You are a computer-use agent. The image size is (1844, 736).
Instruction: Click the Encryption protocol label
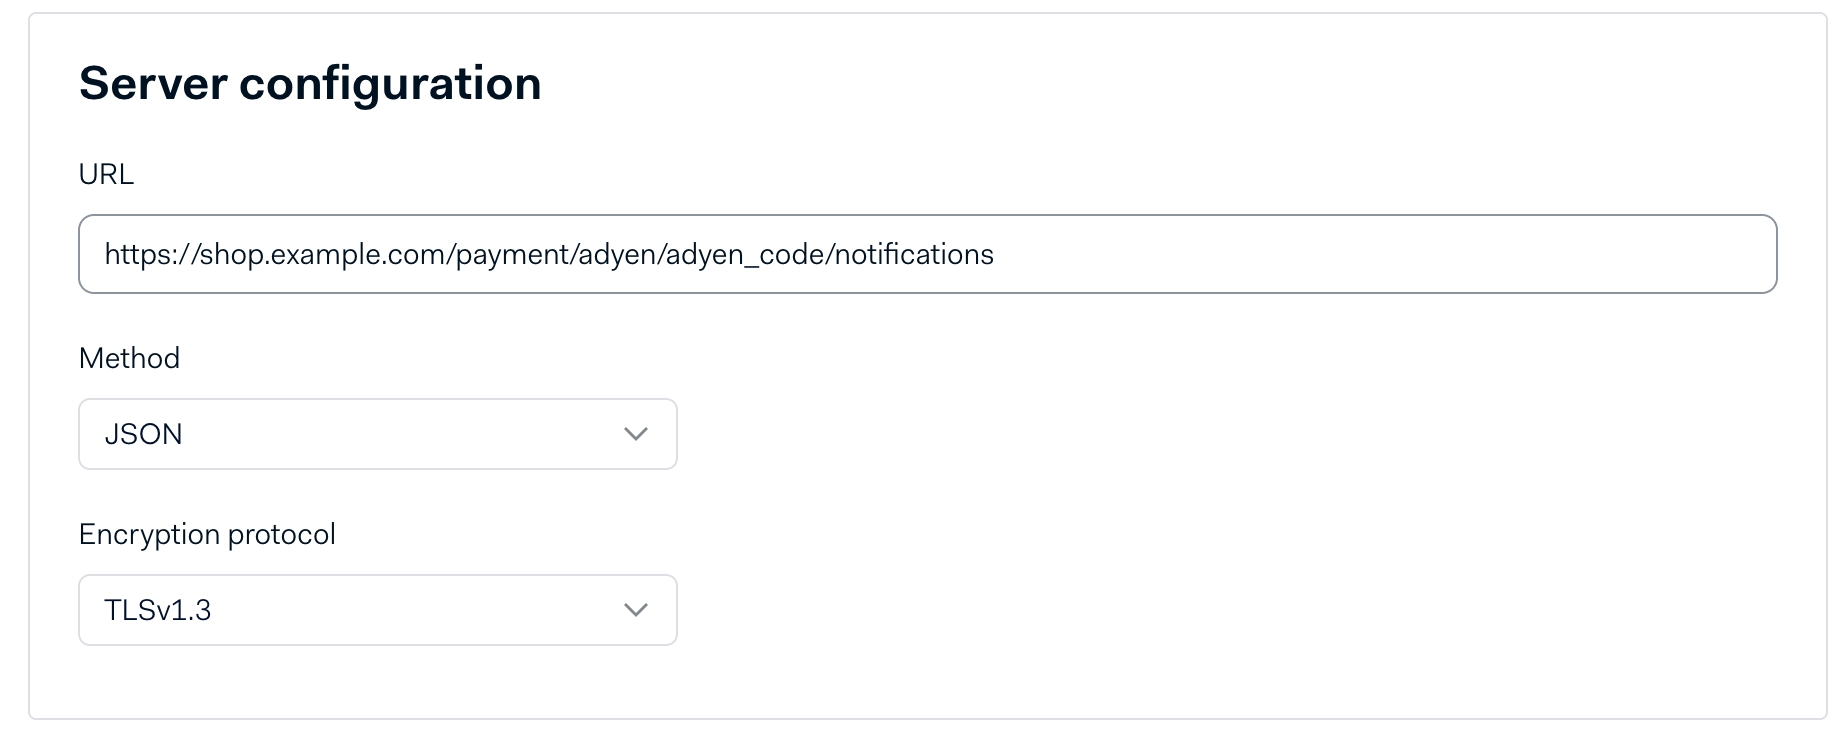[207, 534]
